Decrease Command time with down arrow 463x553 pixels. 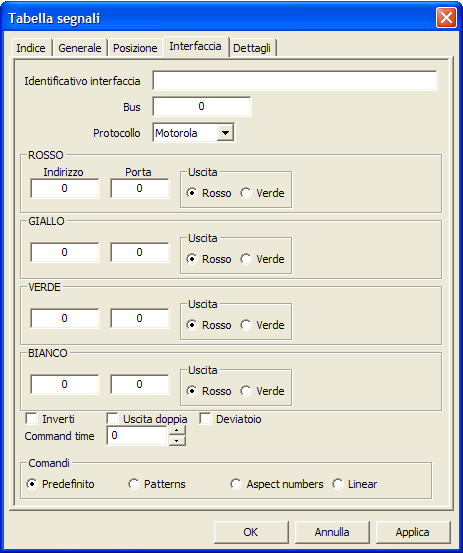tap(177, 441)
